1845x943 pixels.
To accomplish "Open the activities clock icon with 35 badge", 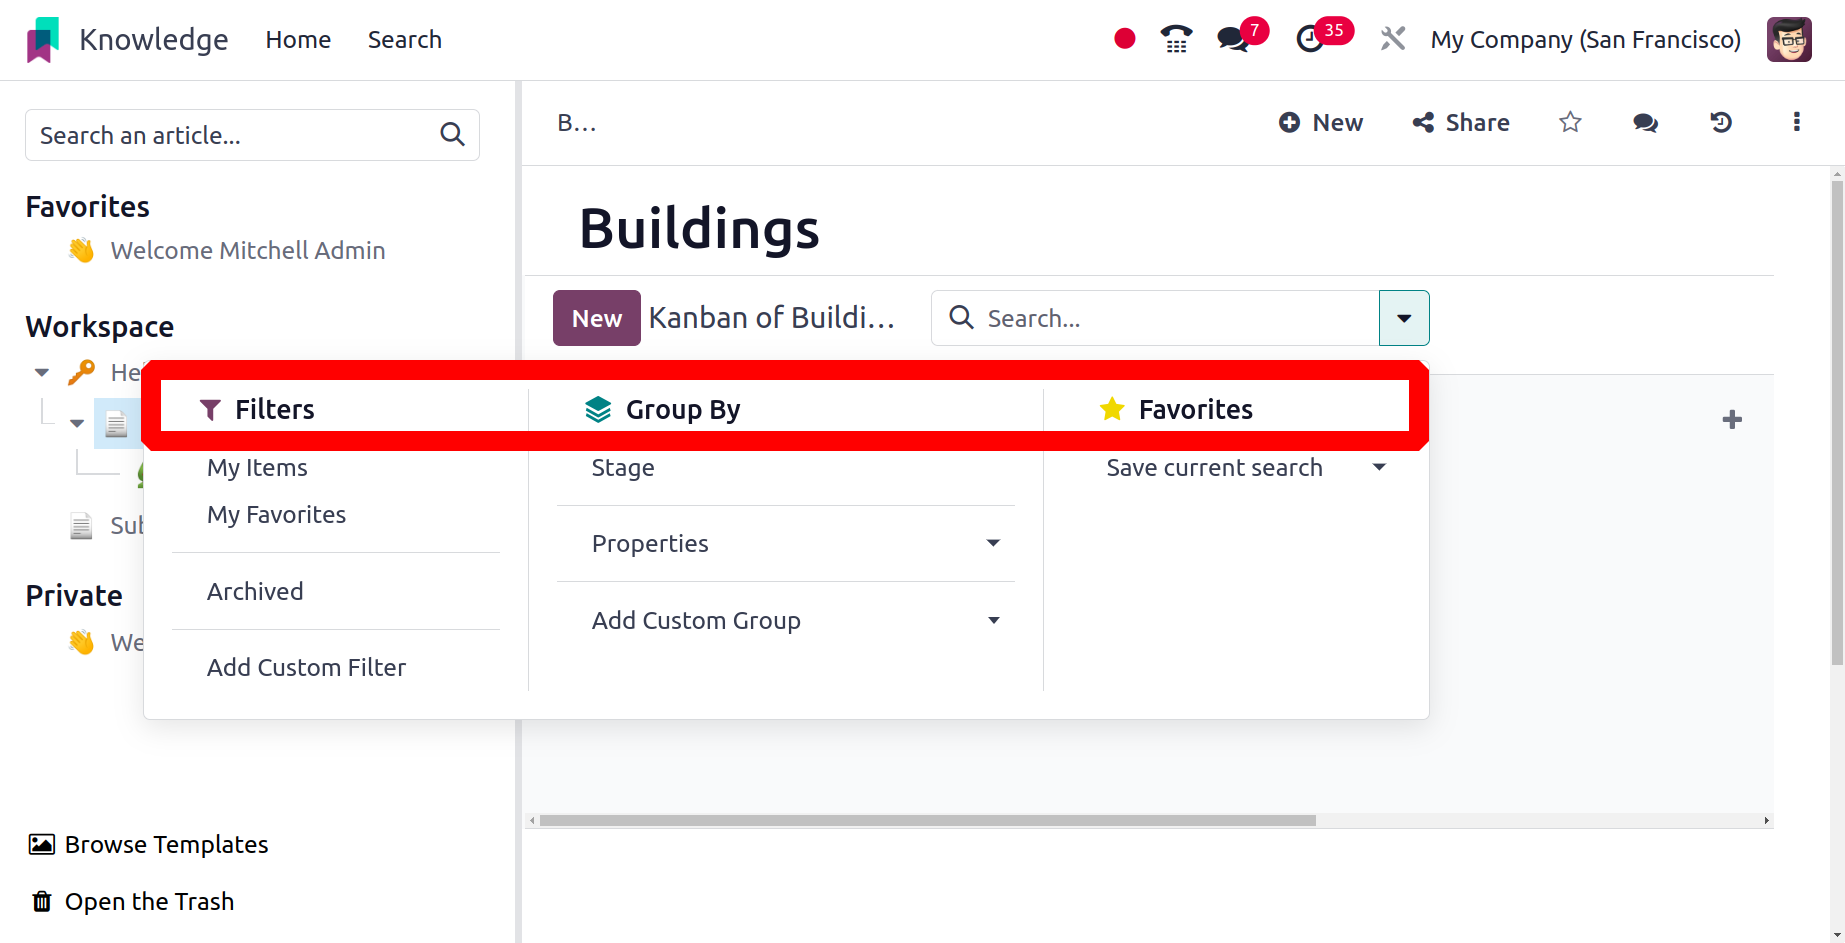I will point(1309,39).
